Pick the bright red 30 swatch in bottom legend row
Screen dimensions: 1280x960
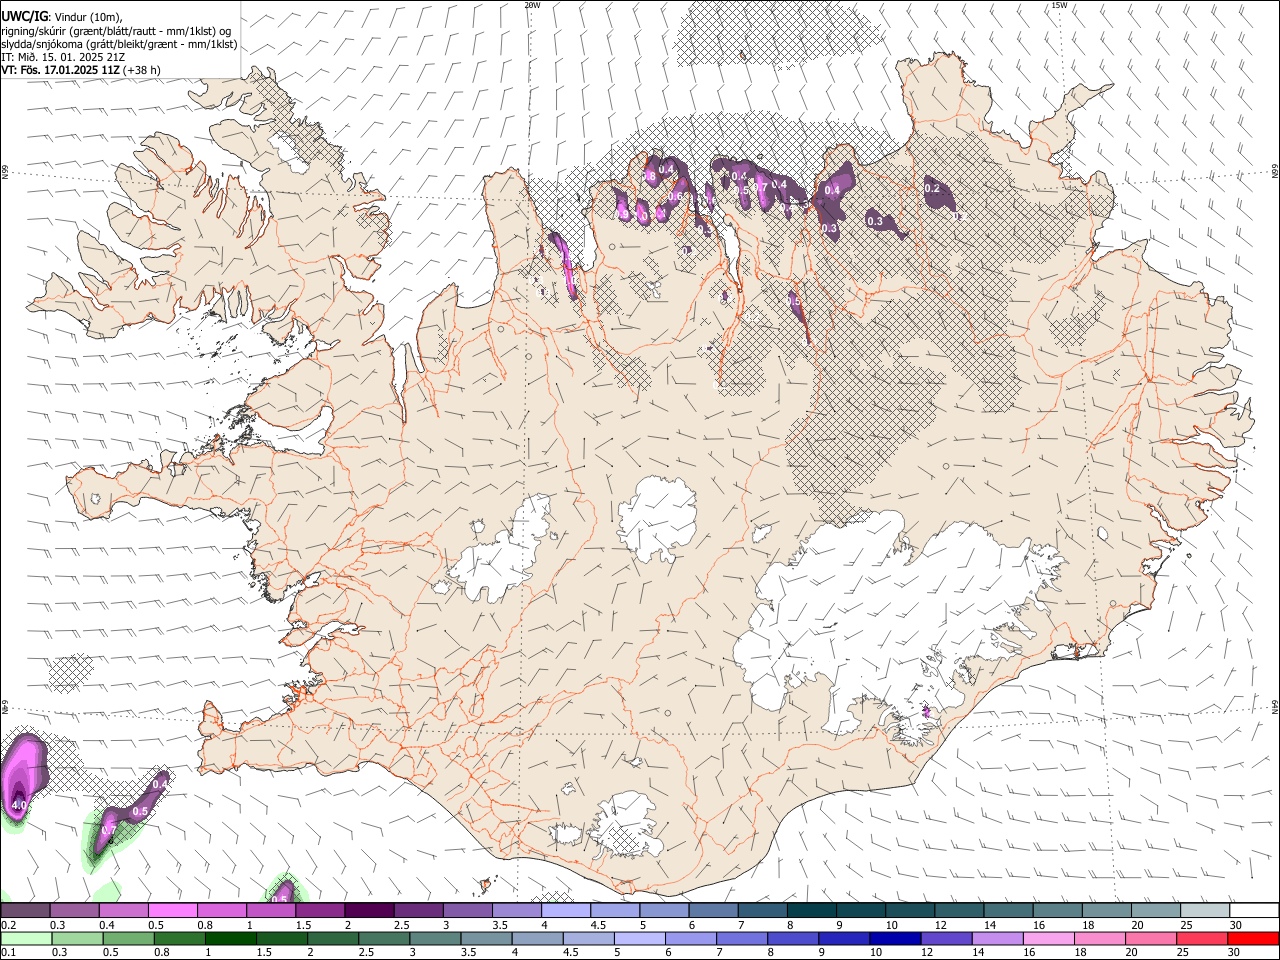(x=1254, y=938)
